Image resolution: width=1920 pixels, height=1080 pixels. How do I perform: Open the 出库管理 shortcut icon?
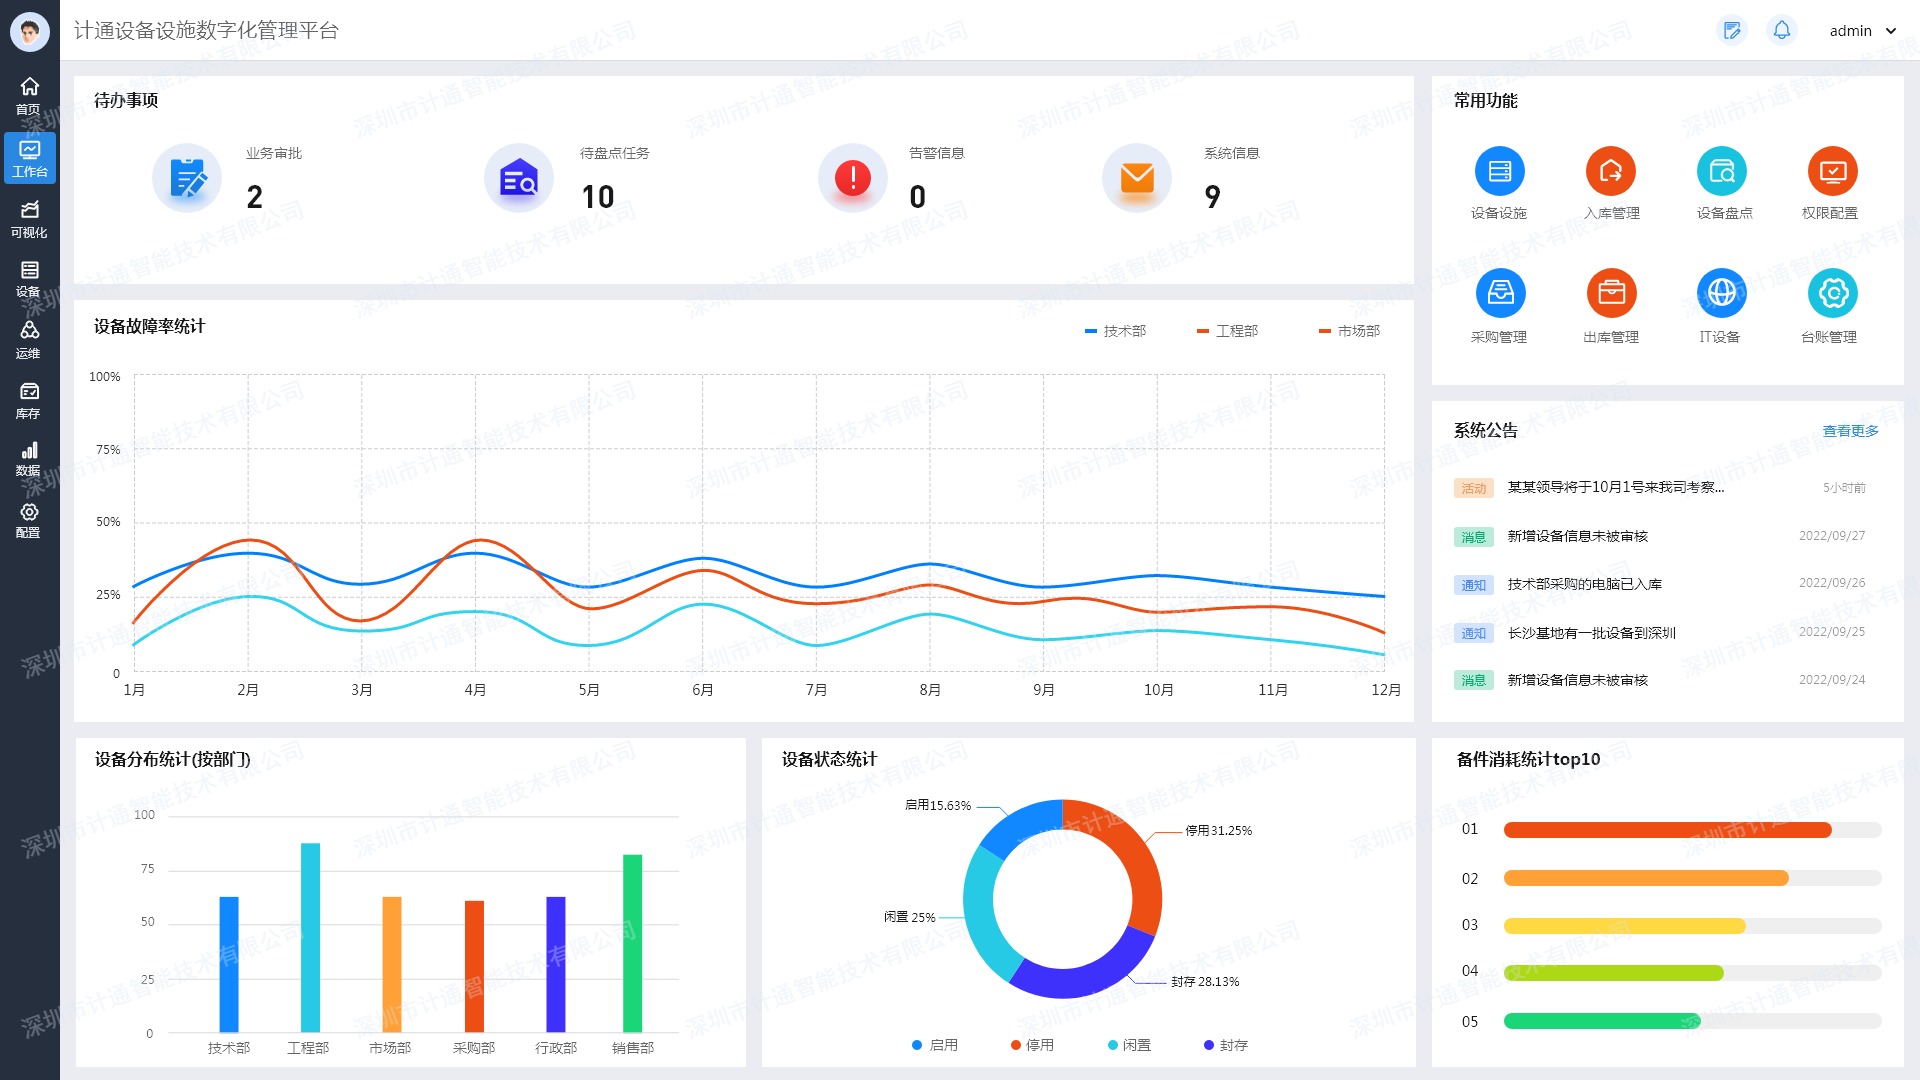tap(1611, 294)
